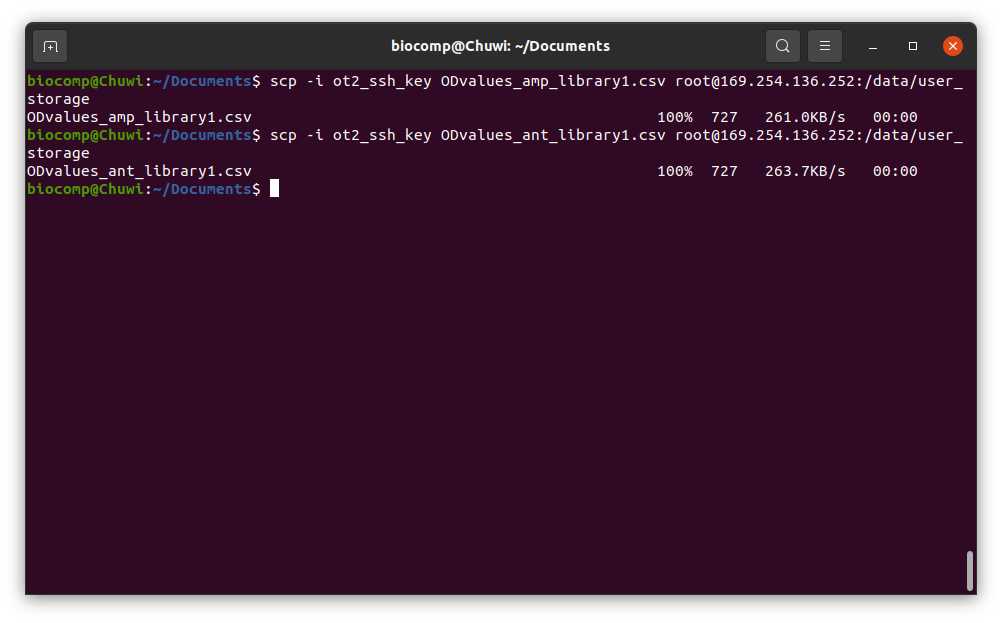
Task: Click ODvalues_ant_library1.csv in the transfer output line
Action: click(x=139, y=171)
